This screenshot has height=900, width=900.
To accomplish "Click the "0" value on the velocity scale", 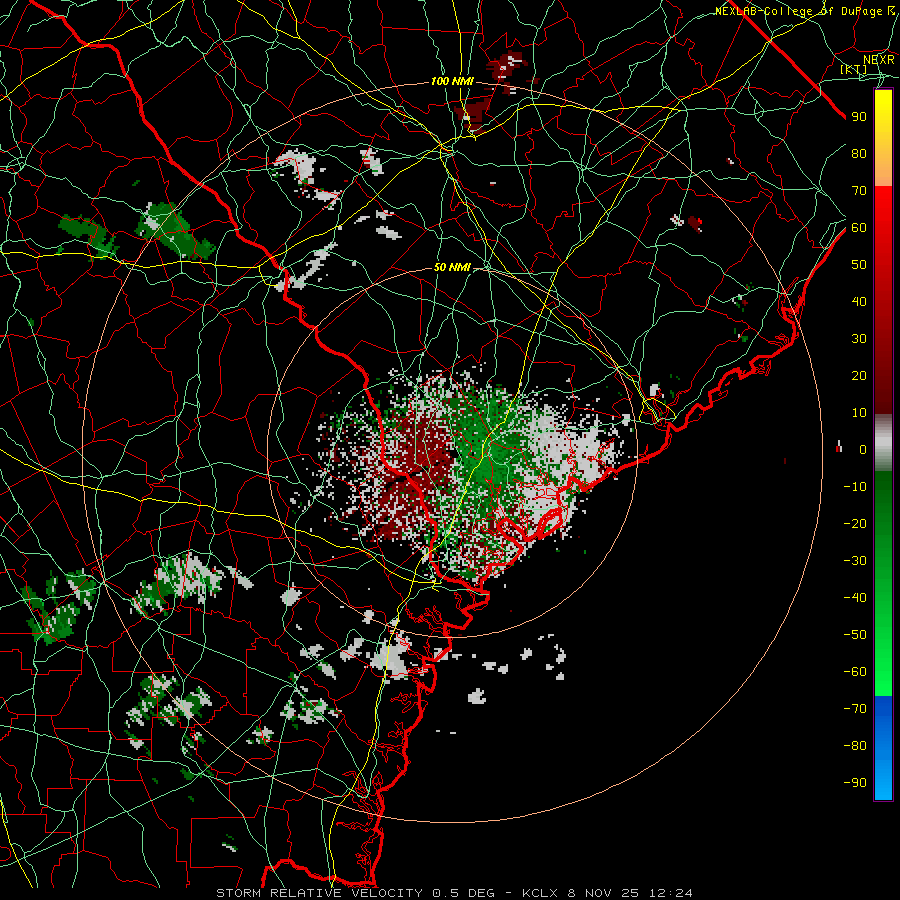I will [x=863, y=450].
